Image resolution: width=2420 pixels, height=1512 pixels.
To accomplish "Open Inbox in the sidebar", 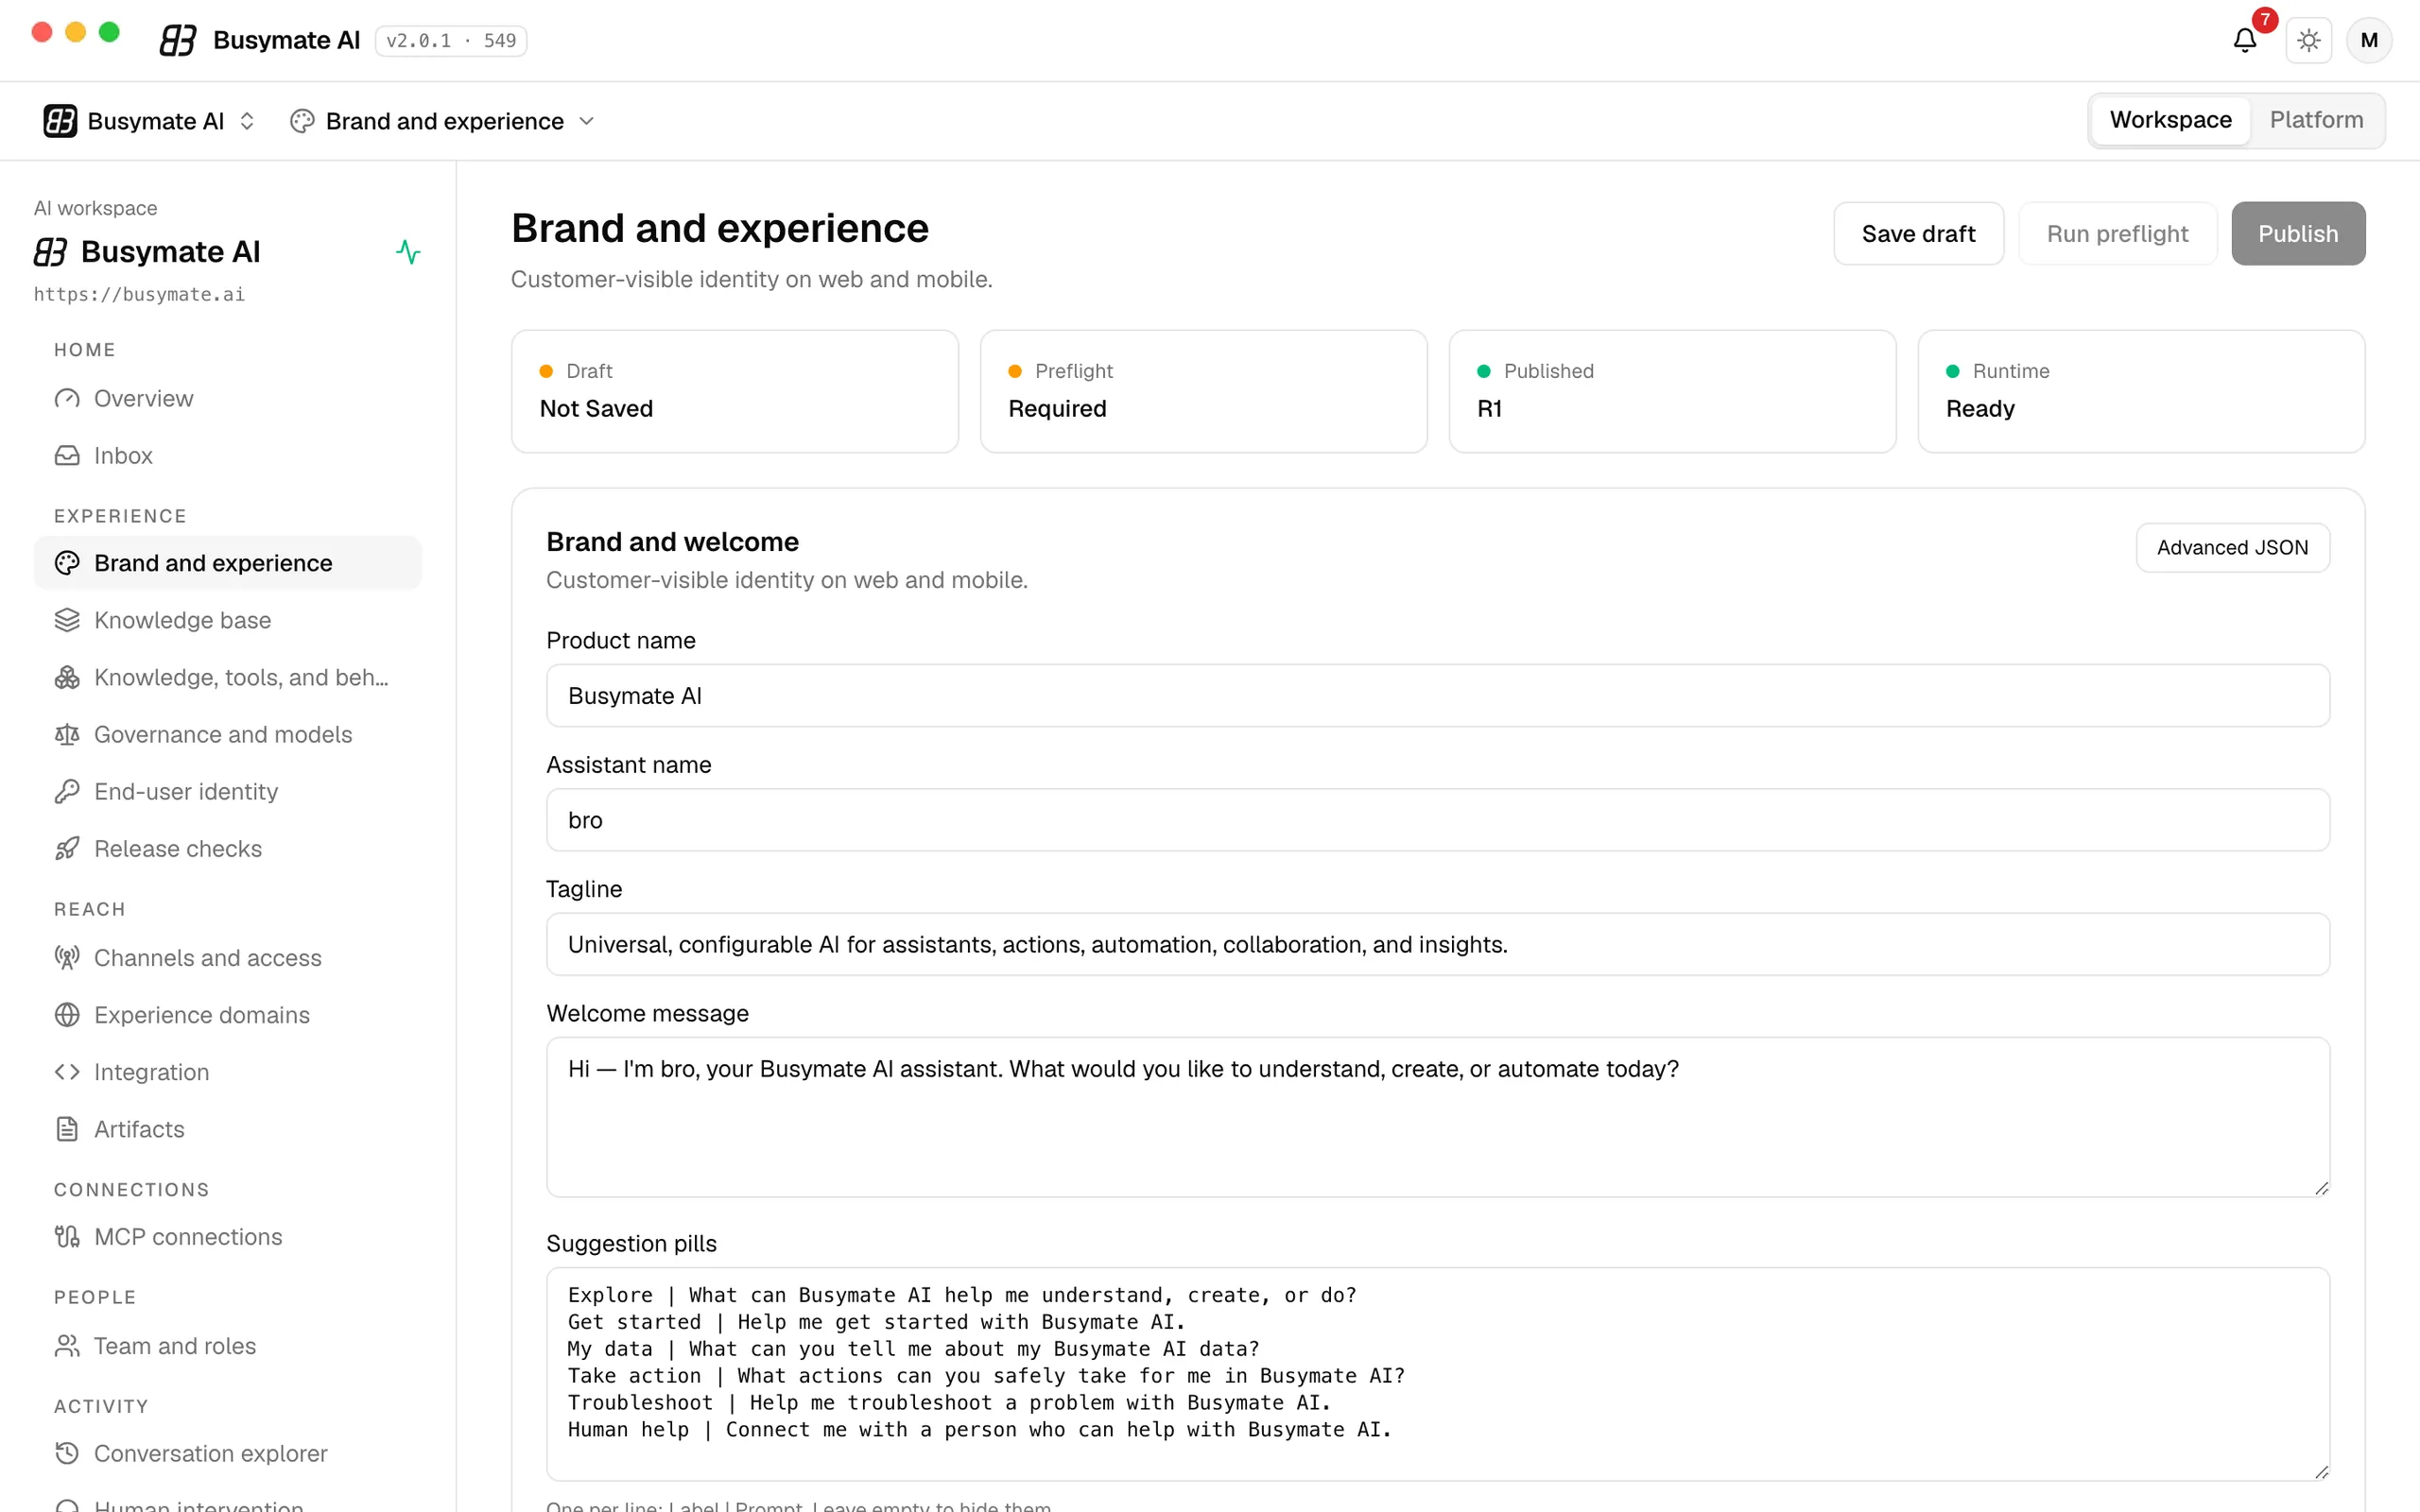I will click(x=228, y=456).
